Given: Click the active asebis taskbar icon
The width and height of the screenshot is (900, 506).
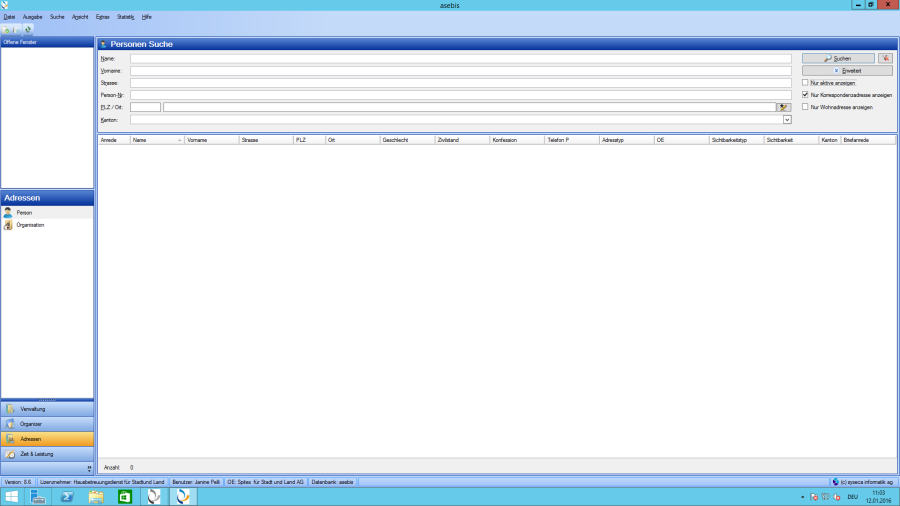Looking at the screenshot, I should coord(183,496).
